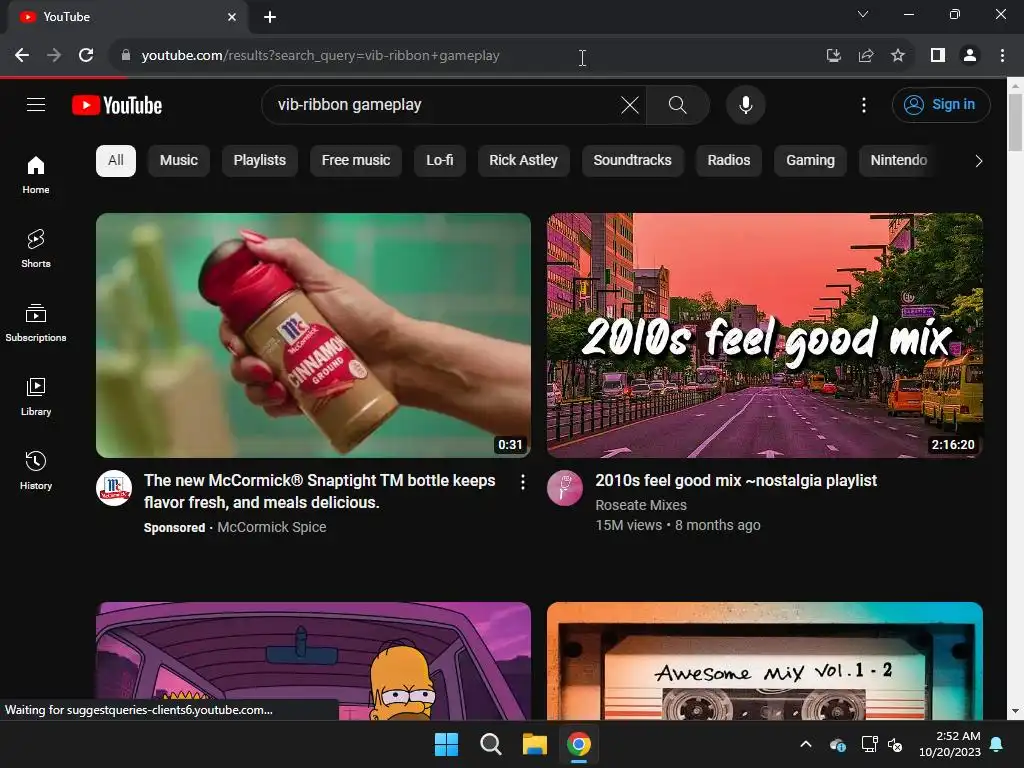The image size is (1024, 768).
Task: Open 2010s feel good mix video title
Action: click(736, 481)
